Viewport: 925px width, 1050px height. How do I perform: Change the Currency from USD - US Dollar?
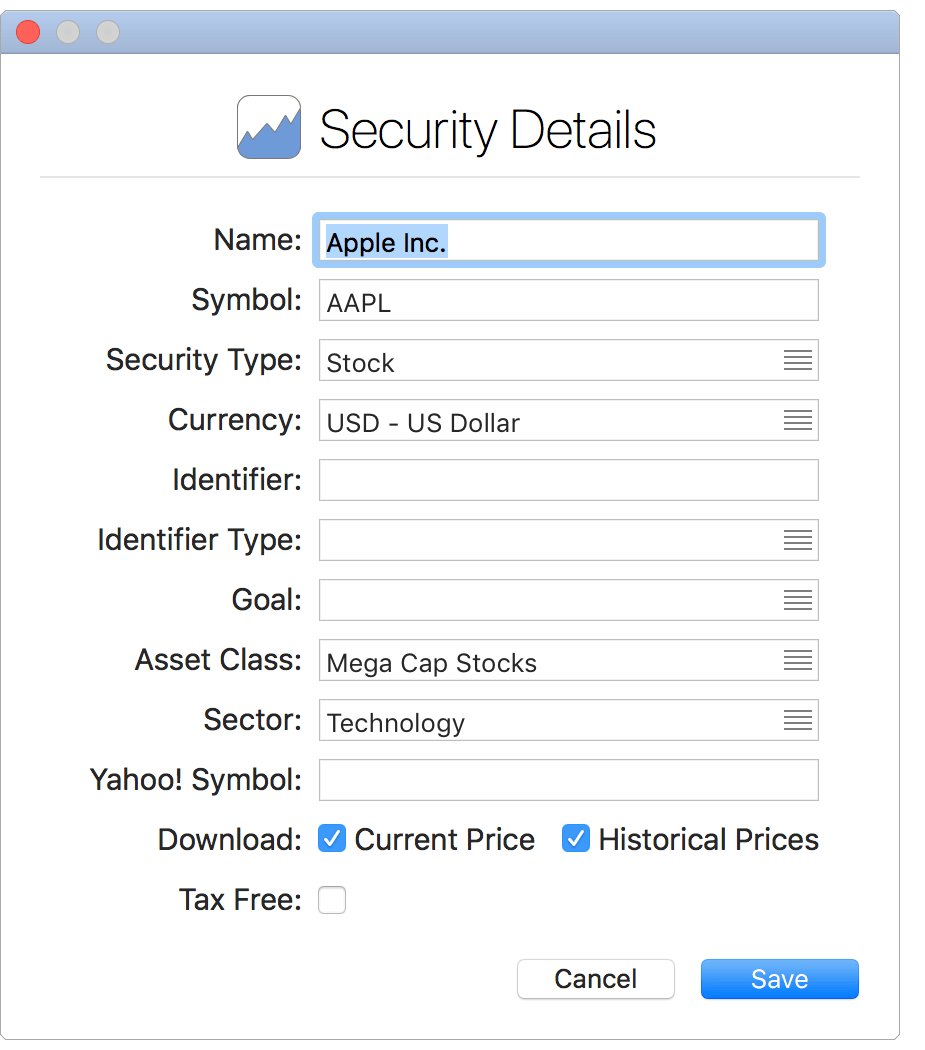coord(568,420)
